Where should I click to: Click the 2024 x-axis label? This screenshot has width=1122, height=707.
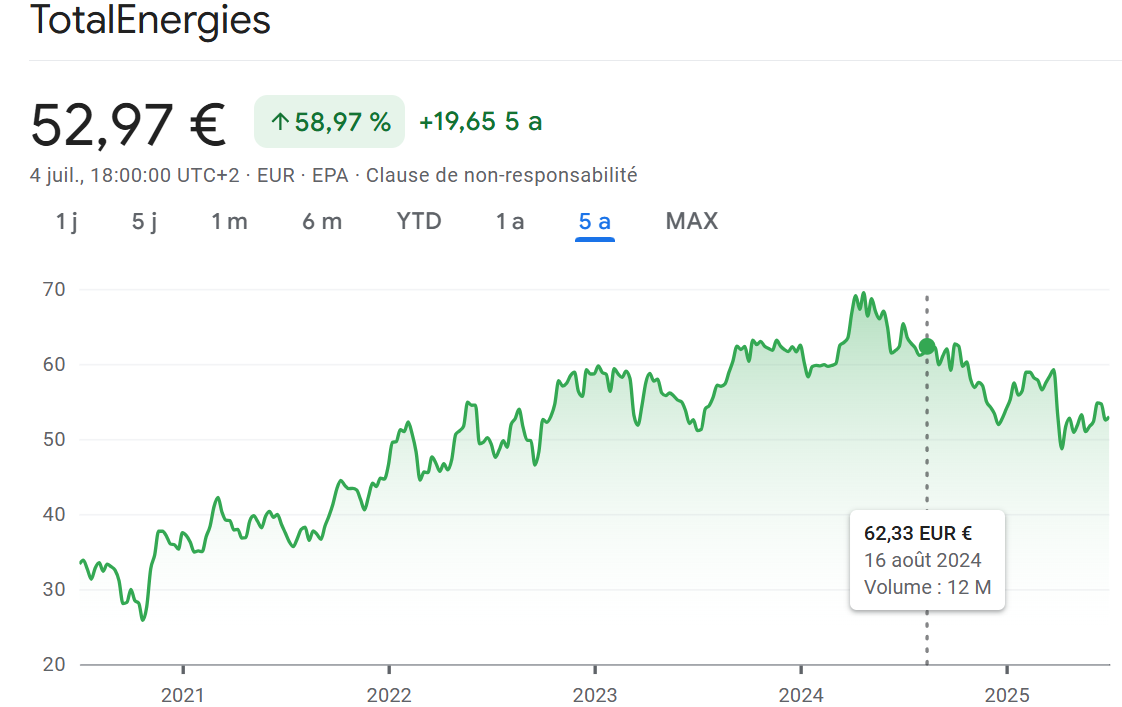[801, 695]
